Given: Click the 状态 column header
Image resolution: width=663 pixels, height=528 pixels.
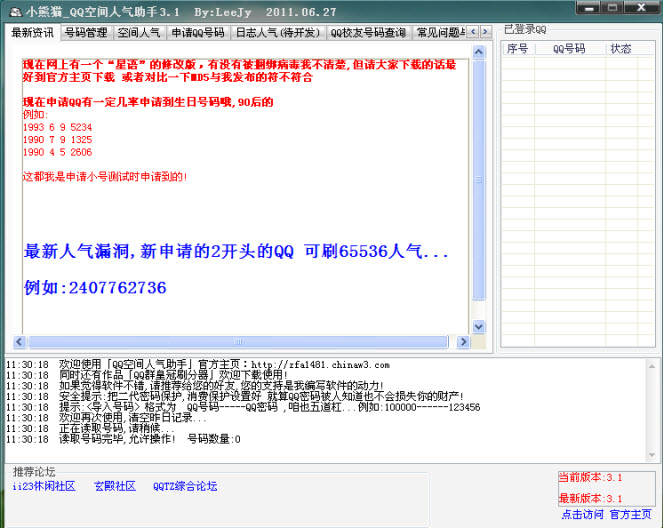Looking at the screenshot, I should point(621,49).
